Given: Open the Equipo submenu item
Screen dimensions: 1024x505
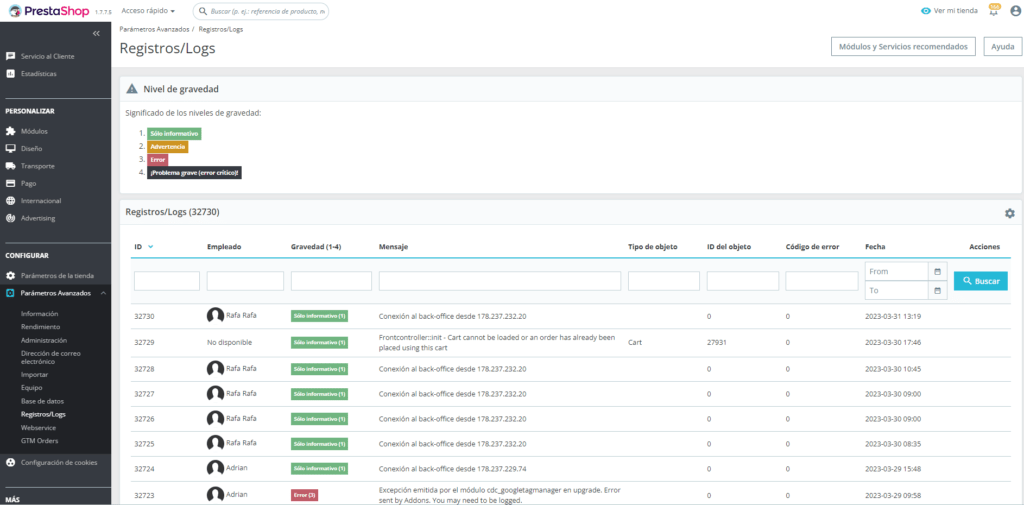Looking at the screenshot, I should [31, 388].
